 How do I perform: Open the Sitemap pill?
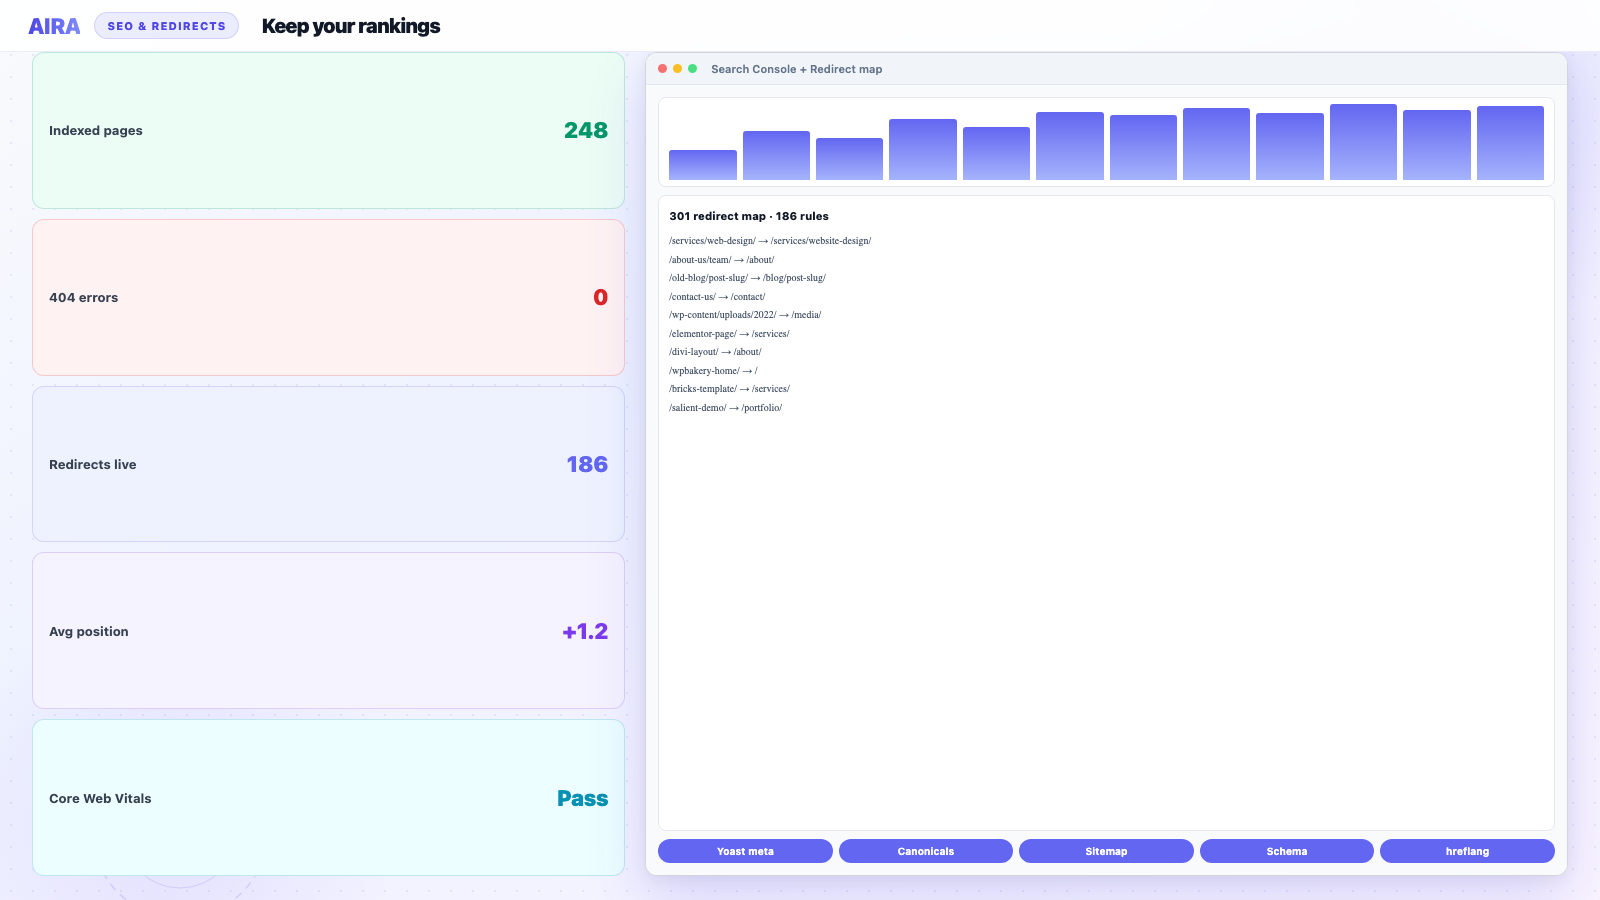click(1106, 851)
